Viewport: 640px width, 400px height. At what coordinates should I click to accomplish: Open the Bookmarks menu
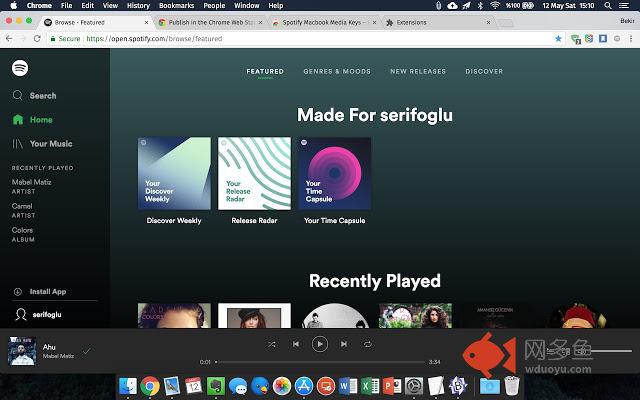tap(176, 6)
